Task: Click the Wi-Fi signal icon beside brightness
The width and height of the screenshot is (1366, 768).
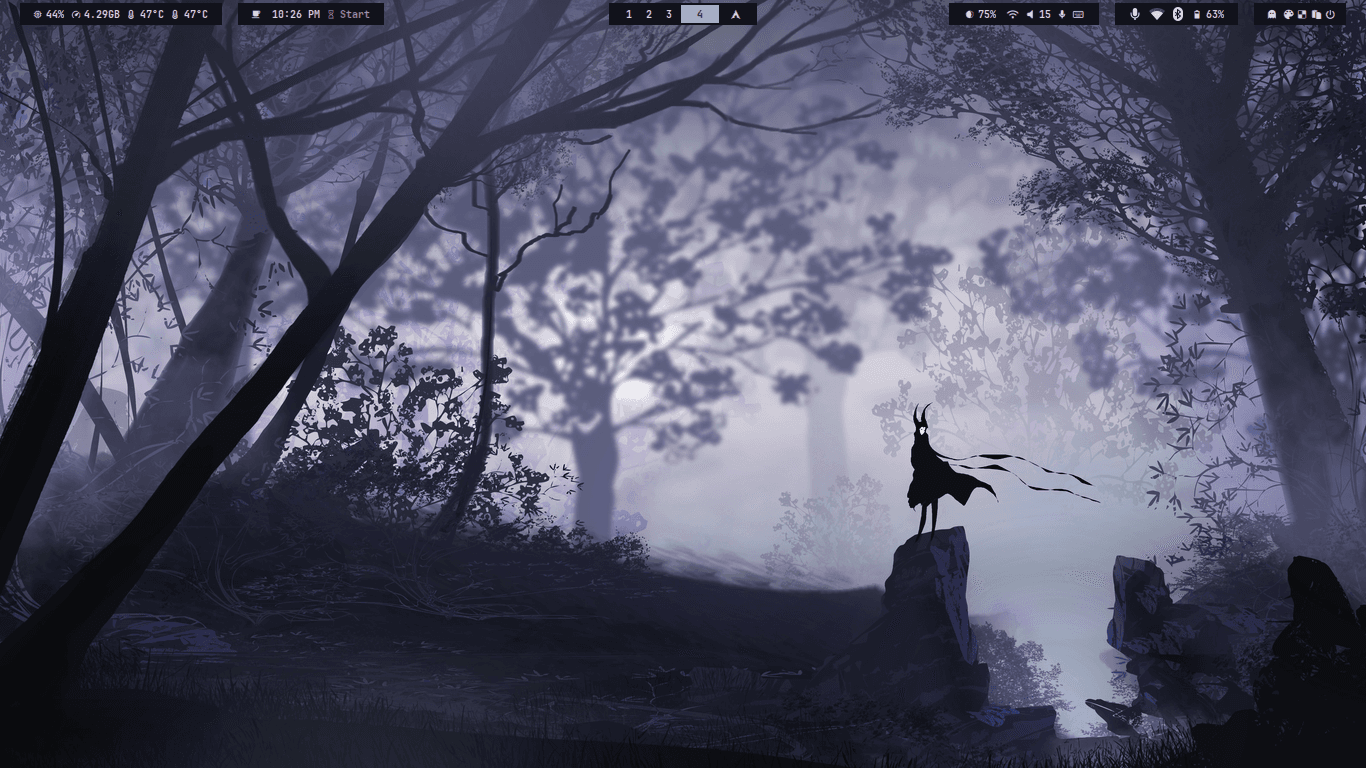Action: (x=1012, y=14)
